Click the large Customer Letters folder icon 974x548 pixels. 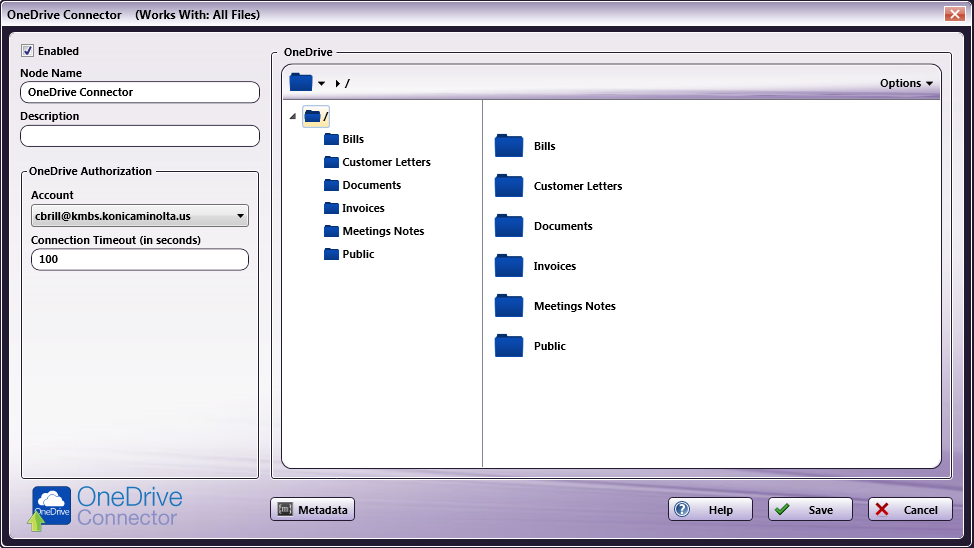pos(509,186)
